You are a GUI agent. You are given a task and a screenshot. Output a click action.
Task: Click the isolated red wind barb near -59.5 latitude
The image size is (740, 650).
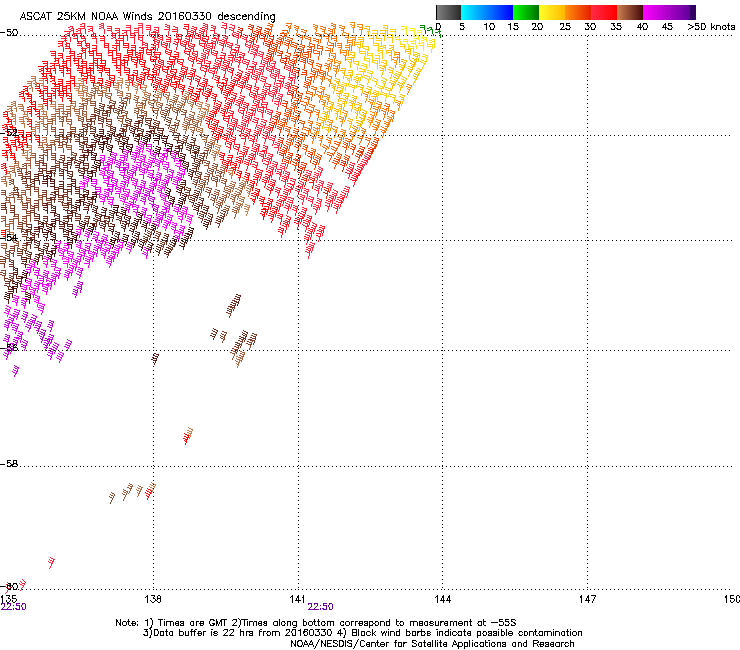point(51,563)
